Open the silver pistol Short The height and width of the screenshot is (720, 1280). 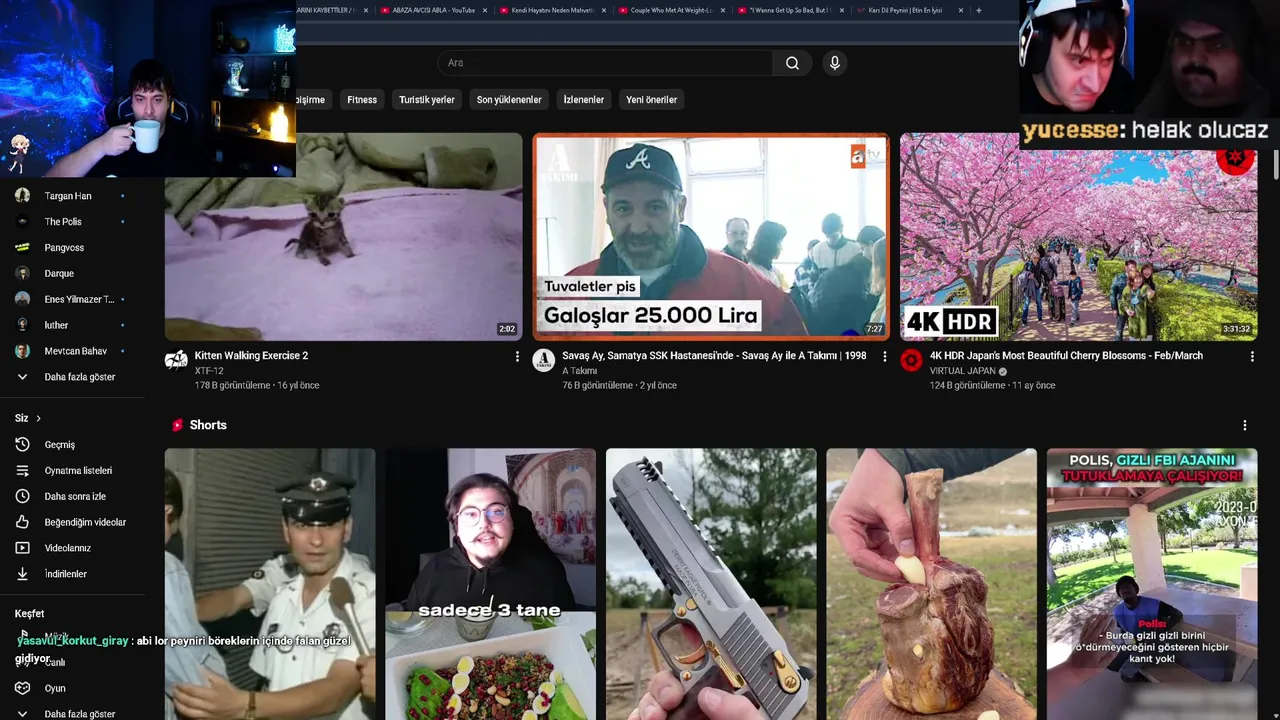point(711,584)
